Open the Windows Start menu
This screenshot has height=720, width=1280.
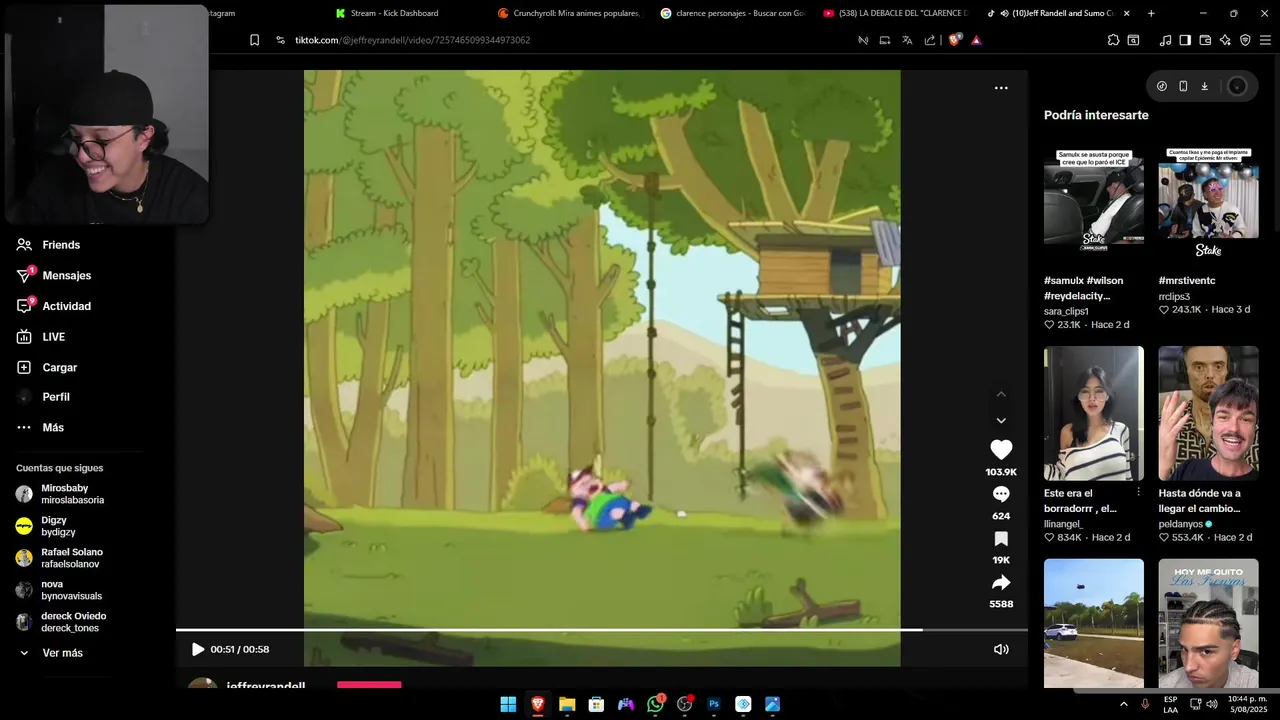point(508,704)
